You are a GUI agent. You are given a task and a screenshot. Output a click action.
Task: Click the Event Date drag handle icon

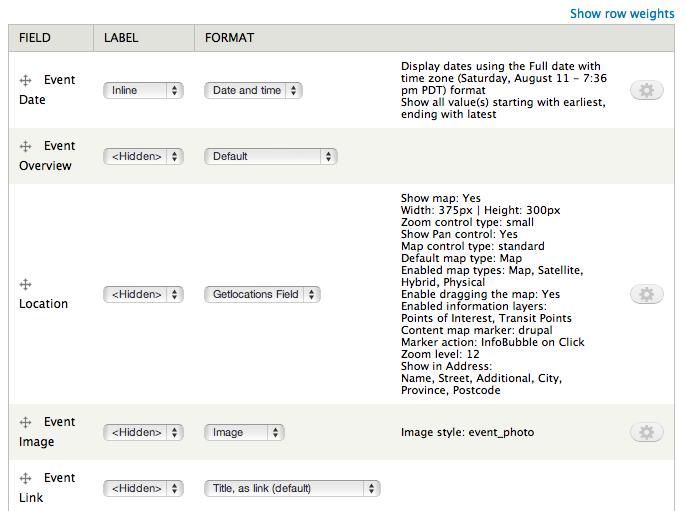[x=26, y=80]
